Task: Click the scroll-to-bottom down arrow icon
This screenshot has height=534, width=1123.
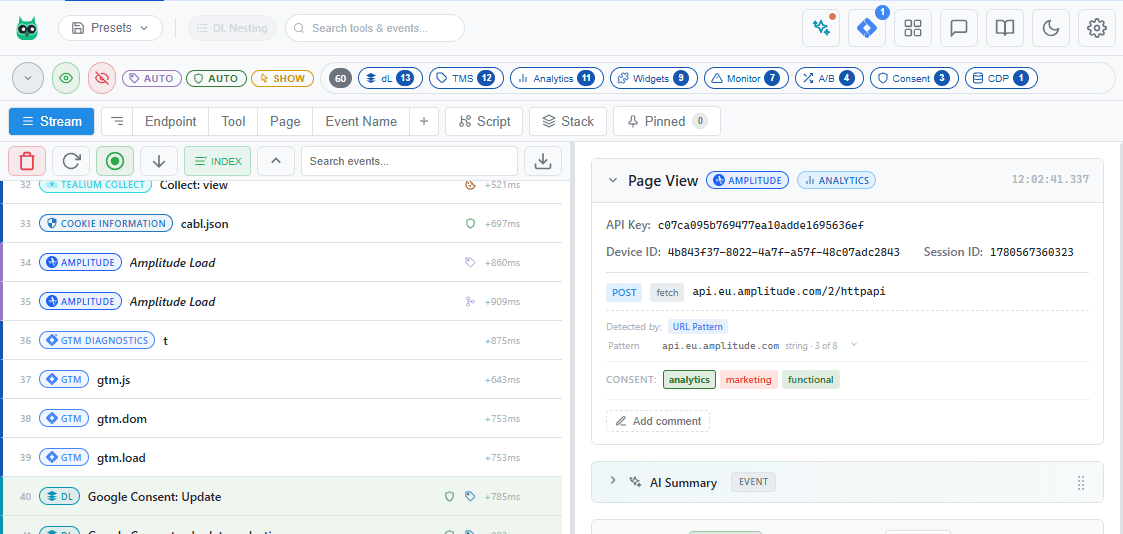Action: coord(159,161)
